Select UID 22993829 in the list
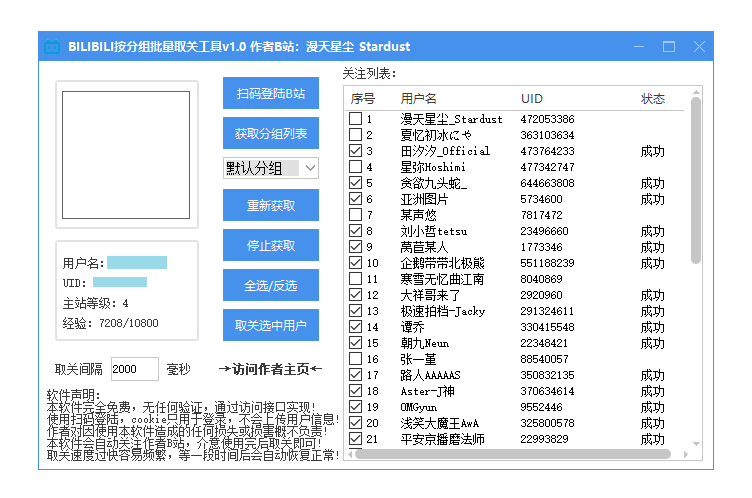Screen dimensions: 752x498 tap(544, 439)
